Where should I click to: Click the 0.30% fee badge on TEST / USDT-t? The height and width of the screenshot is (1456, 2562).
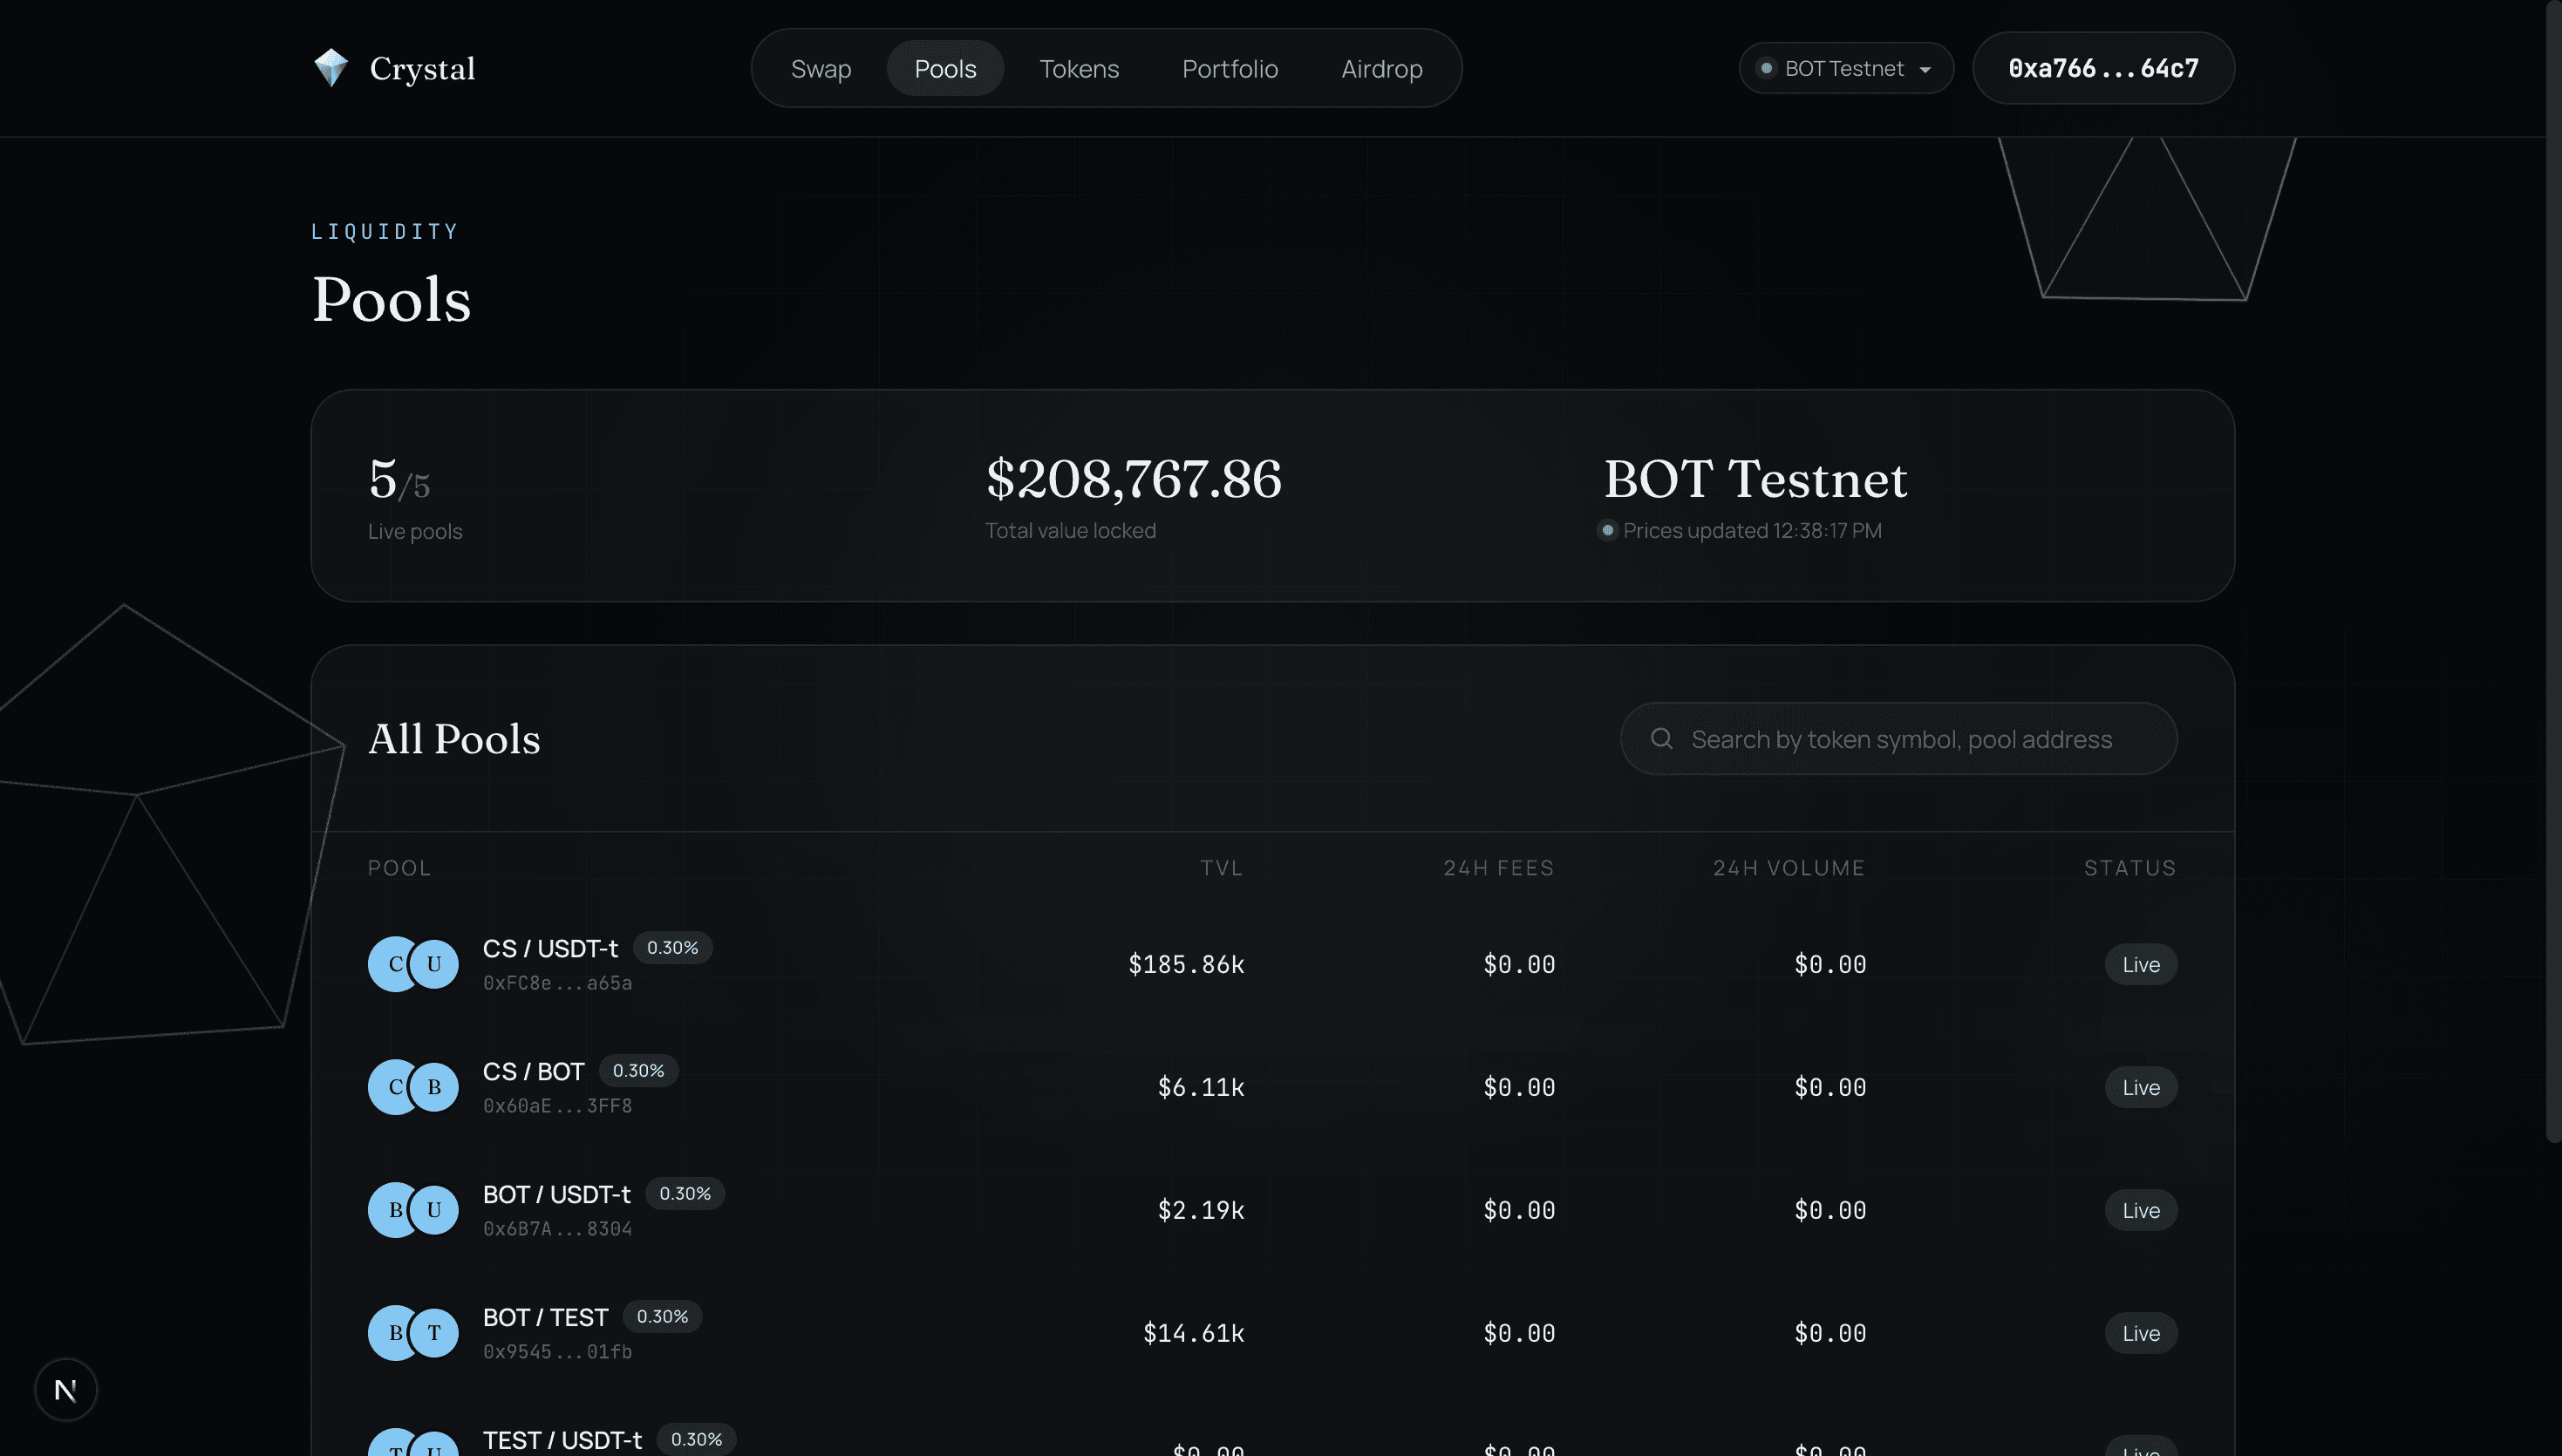(696, 1439)
